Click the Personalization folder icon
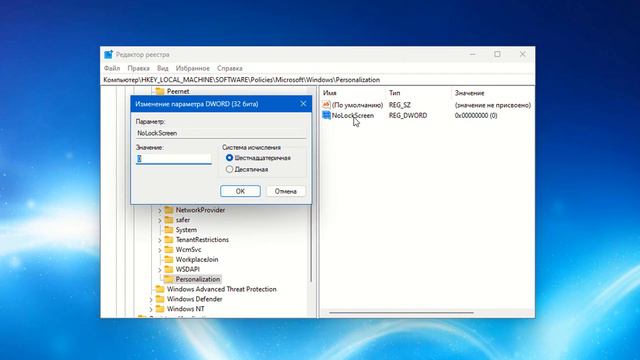640x360 pixels. (x=169, y=279)
